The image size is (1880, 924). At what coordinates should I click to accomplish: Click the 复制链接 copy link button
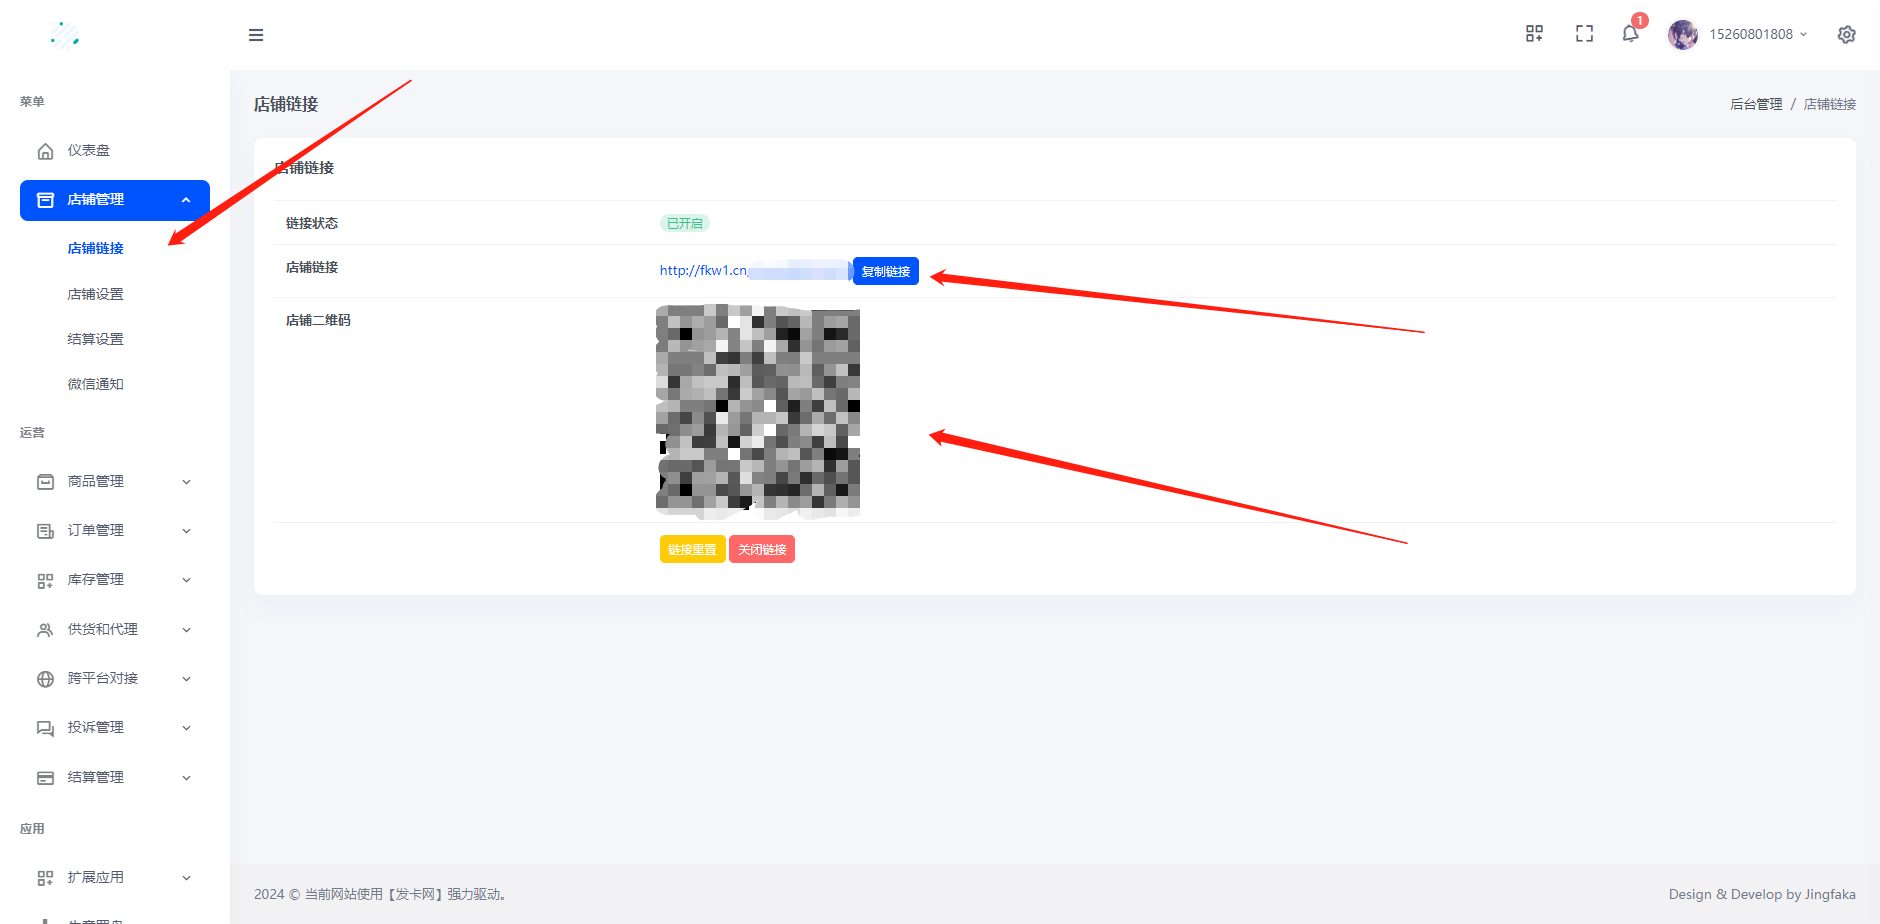886,271
